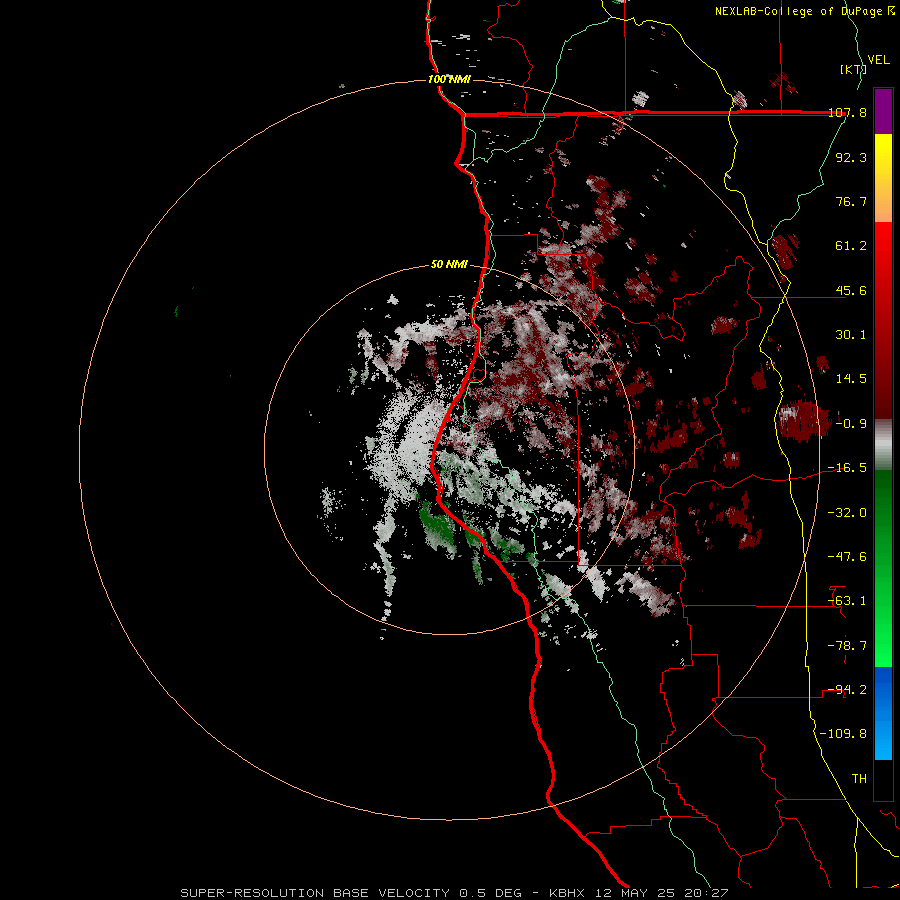Select the -109.8 velocity scale value

pyautogui.click(x=844, y=734)
